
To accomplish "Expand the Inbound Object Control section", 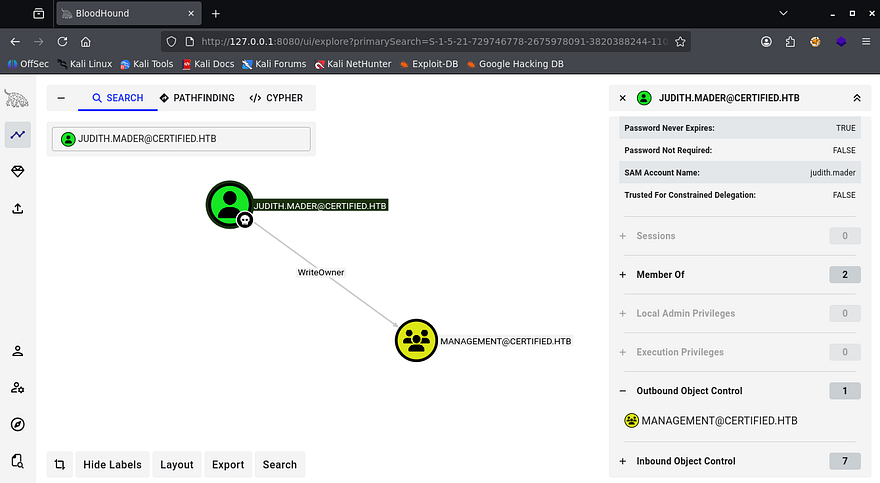I will click(685, 461).
